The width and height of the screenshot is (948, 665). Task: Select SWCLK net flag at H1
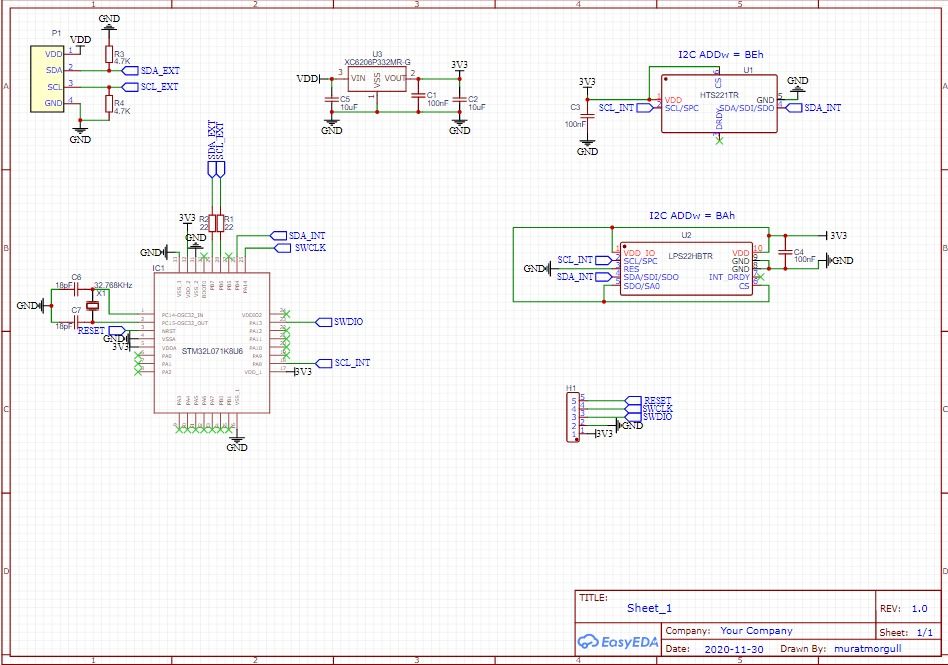(648, 409)
